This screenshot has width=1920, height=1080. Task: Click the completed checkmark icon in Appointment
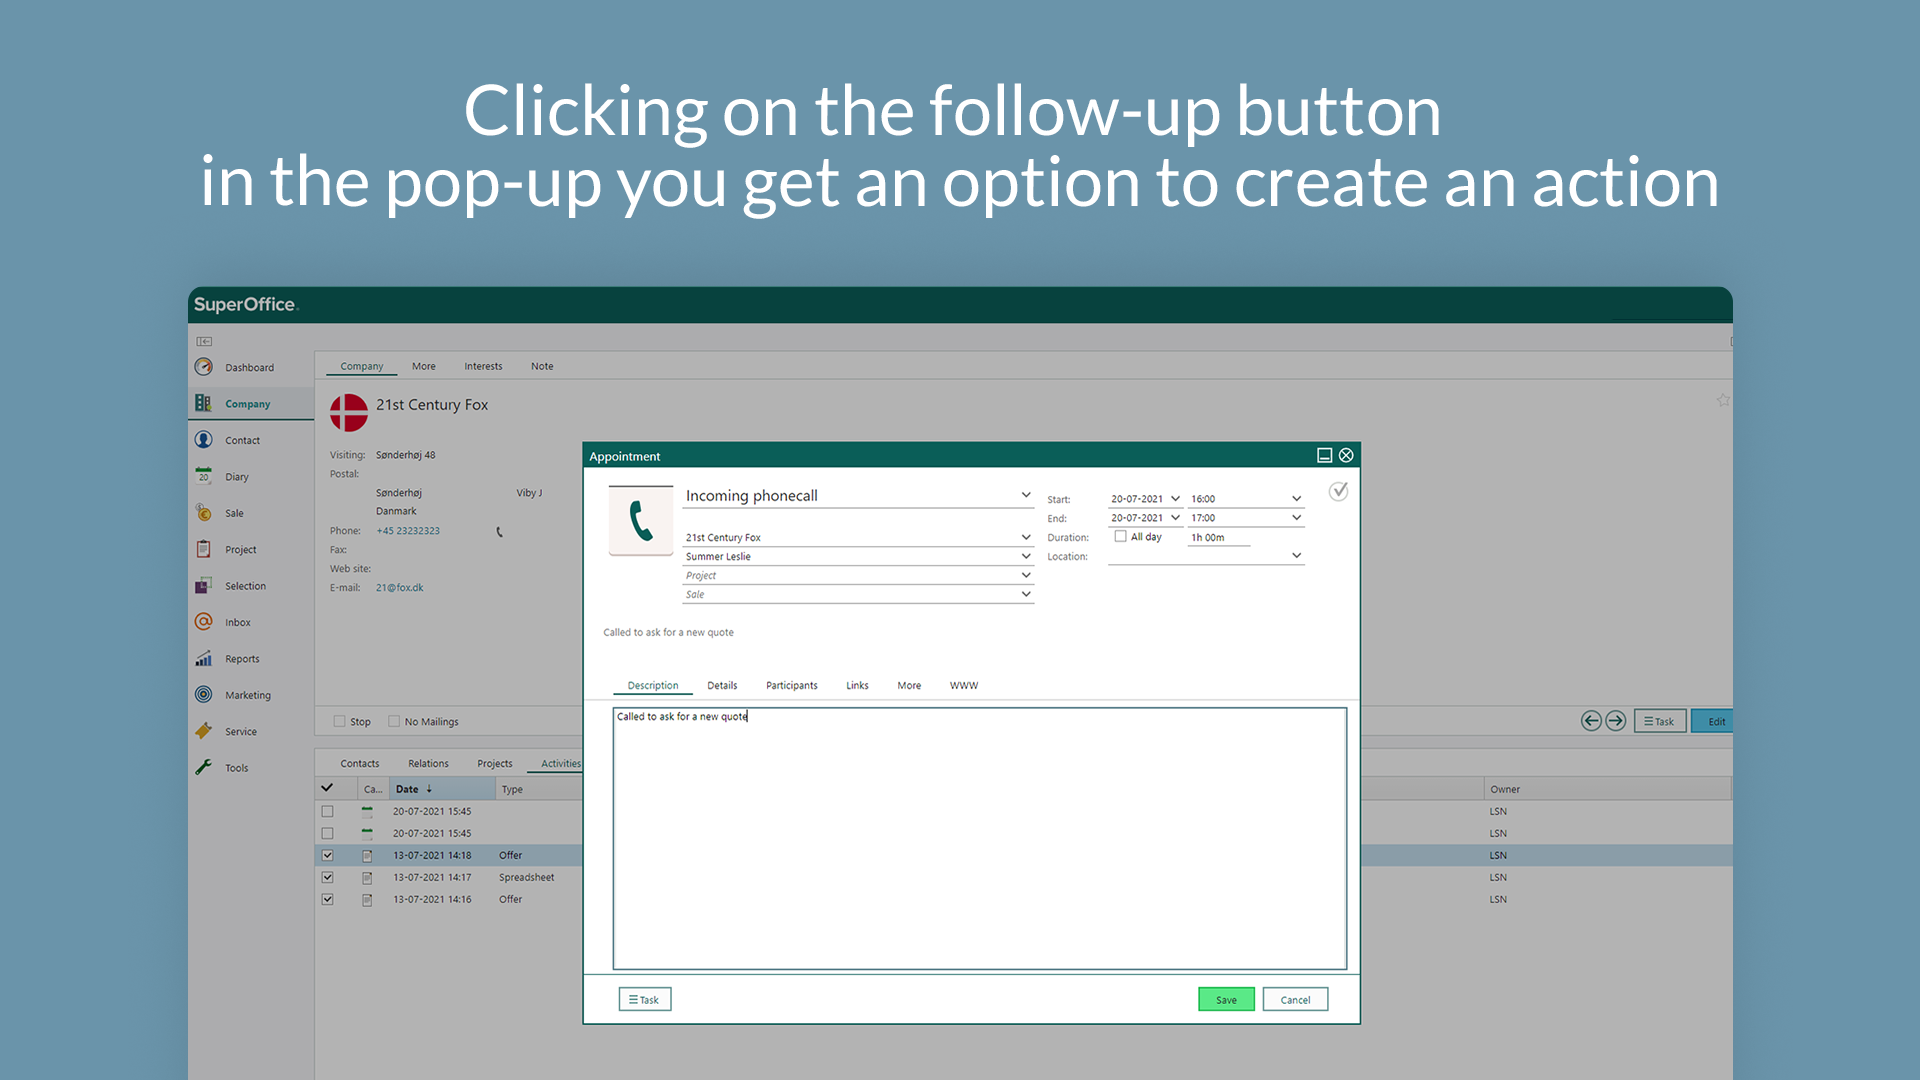(1338, 491)
